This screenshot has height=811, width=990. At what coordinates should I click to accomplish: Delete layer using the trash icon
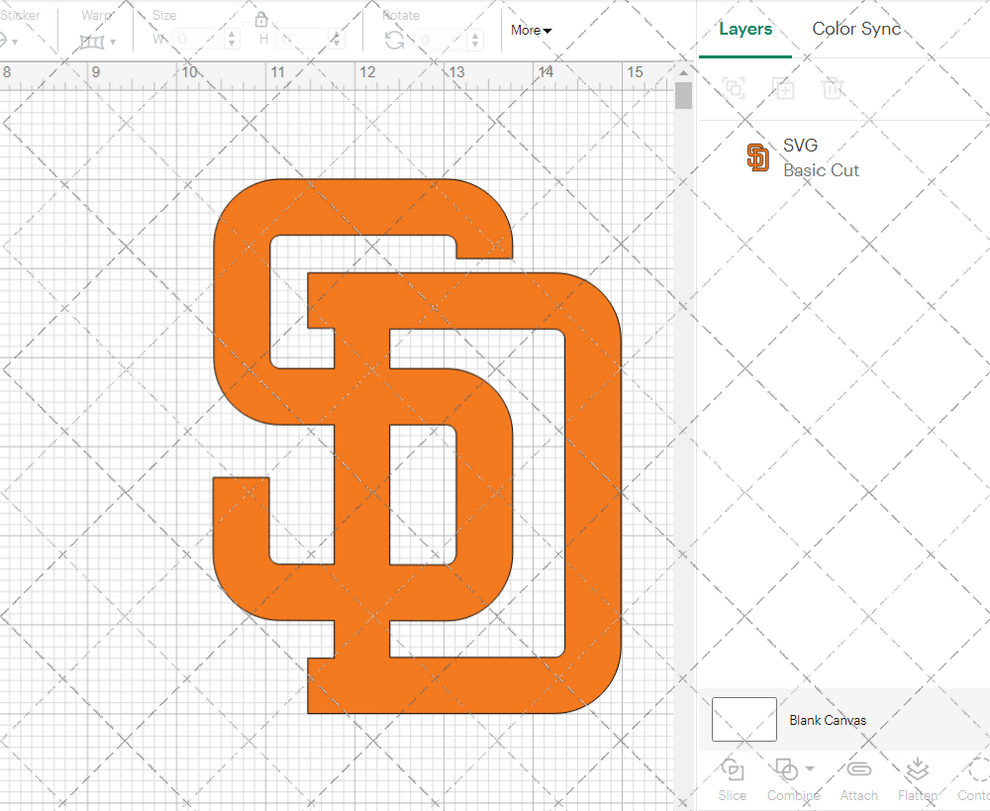click(x=833, y=88)
